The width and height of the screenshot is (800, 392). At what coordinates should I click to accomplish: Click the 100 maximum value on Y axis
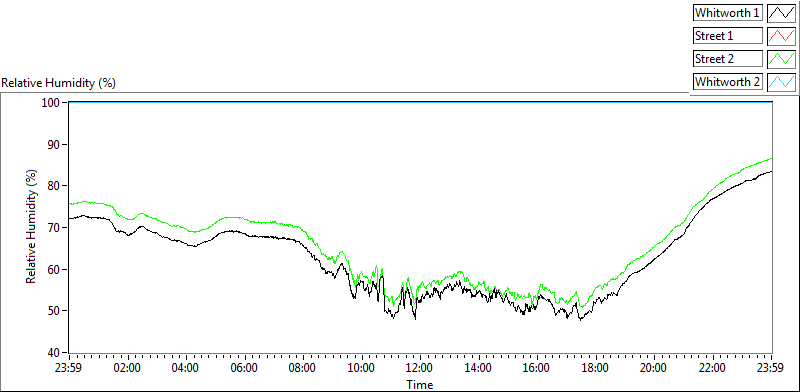(53, 103)
